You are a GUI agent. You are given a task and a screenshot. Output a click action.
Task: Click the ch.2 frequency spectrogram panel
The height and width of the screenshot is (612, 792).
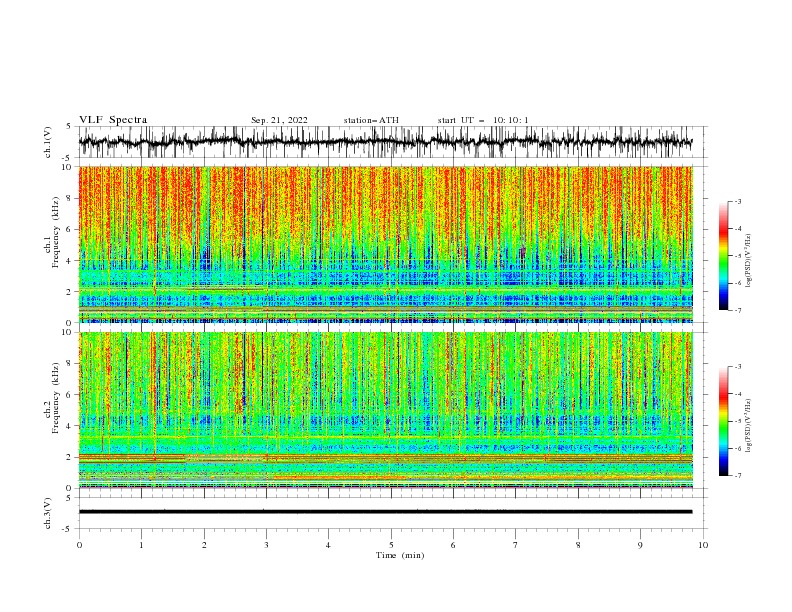(x=385, y=410)
